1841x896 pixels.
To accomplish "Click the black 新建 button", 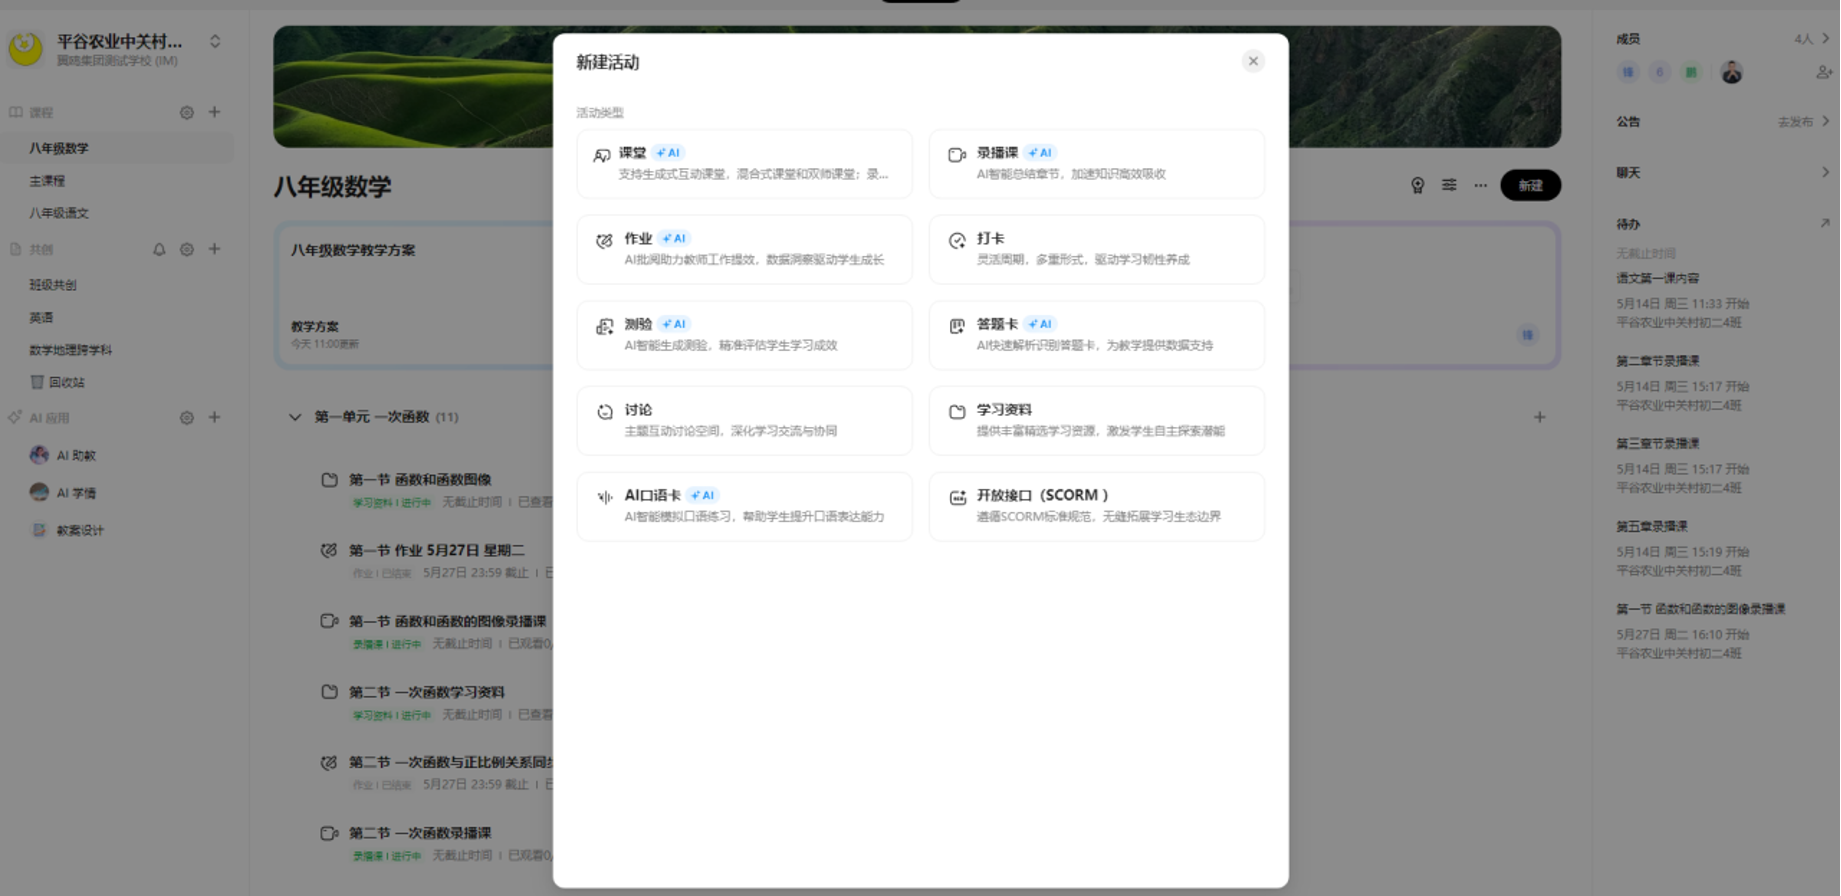I will pos(1529,185).
